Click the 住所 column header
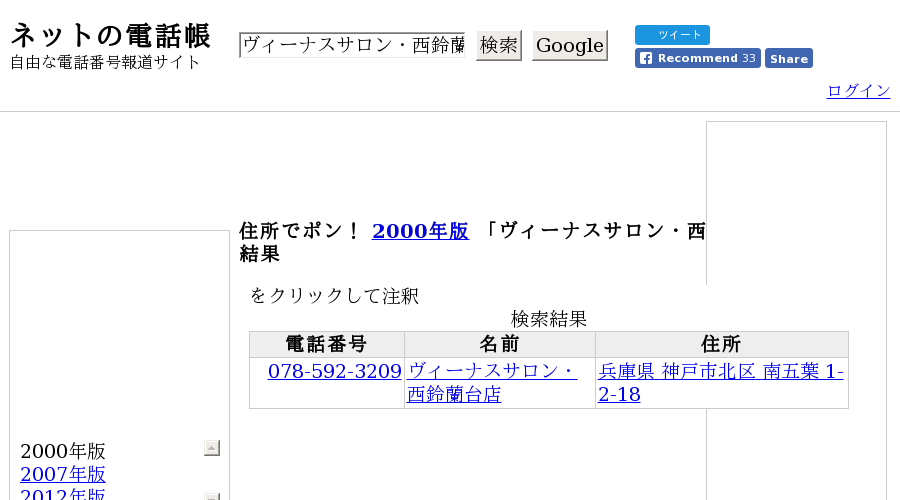The width and height of the screenshot is (900, 500). pos(721,344)
